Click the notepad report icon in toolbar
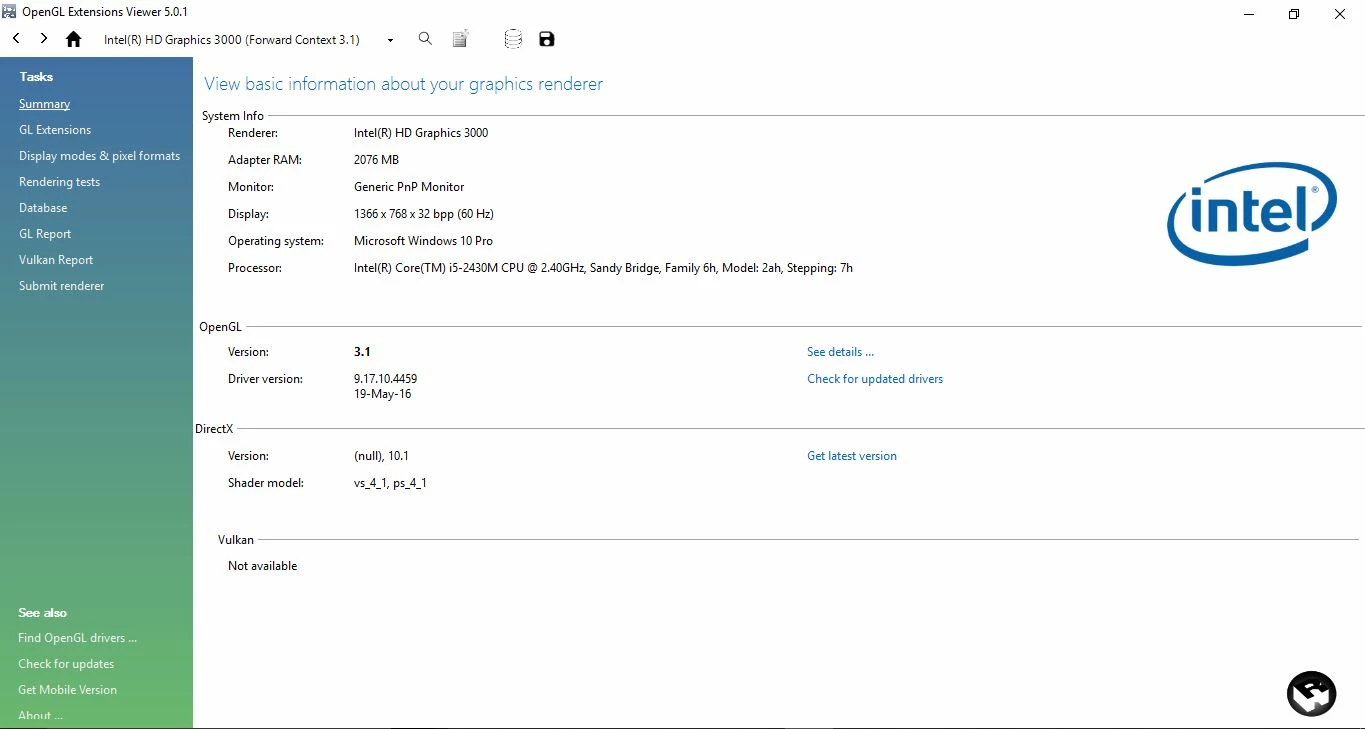This screenshot has width=1365, height=729. (460, 39)
